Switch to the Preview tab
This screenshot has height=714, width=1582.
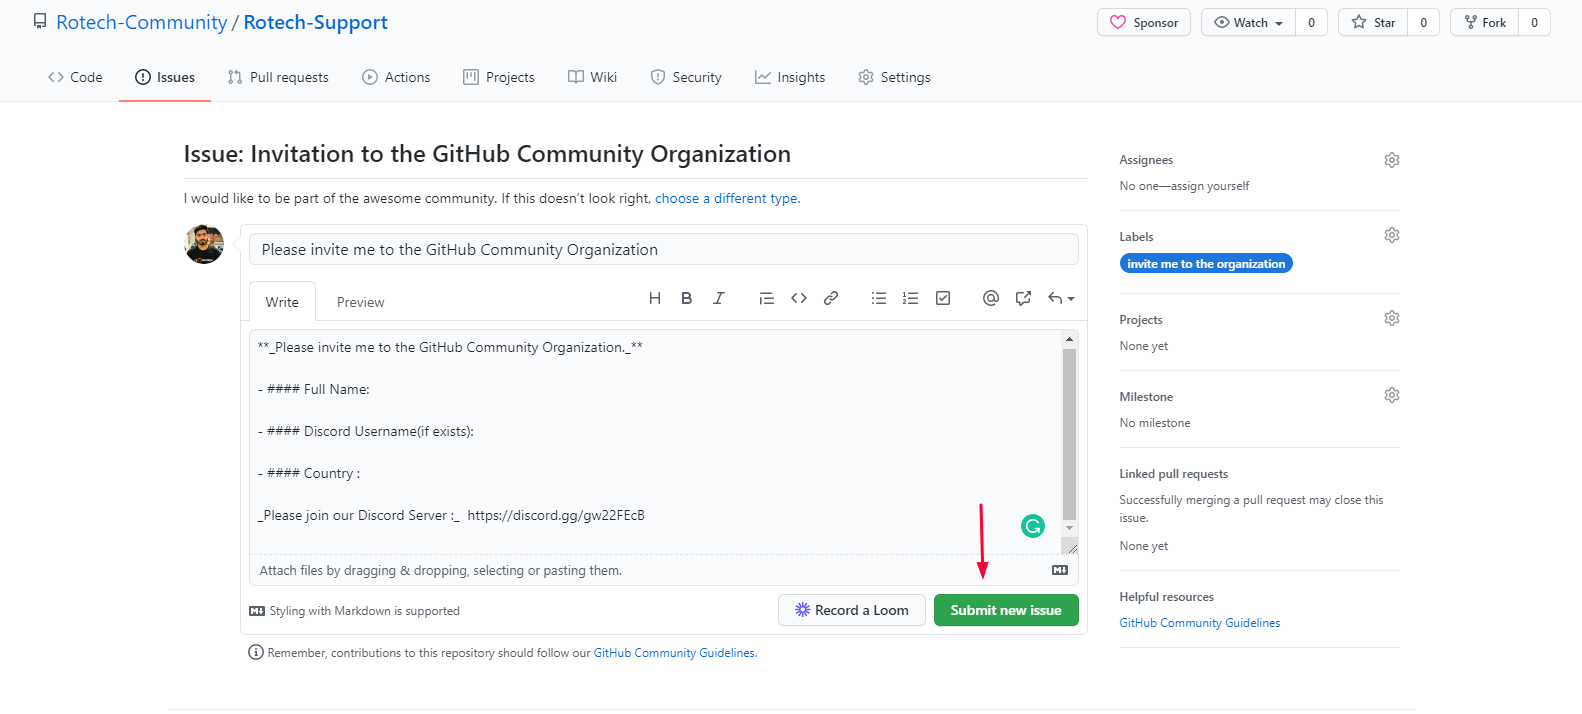(x=360, y=302)
